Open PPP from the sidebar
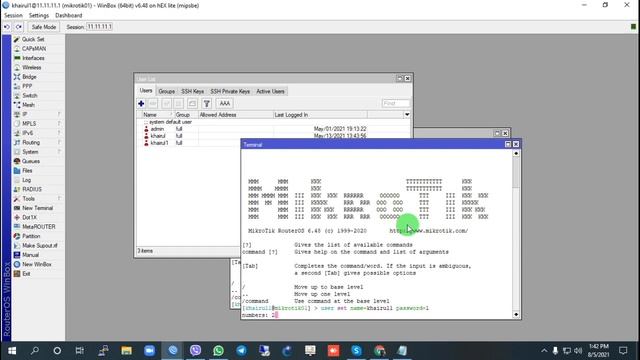 (27, 86)
